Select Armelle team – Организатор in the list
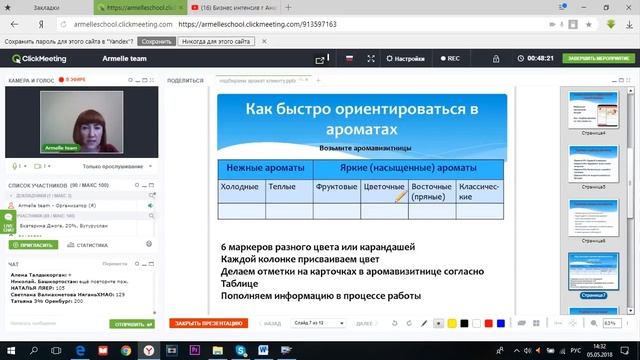 (57, 206)
